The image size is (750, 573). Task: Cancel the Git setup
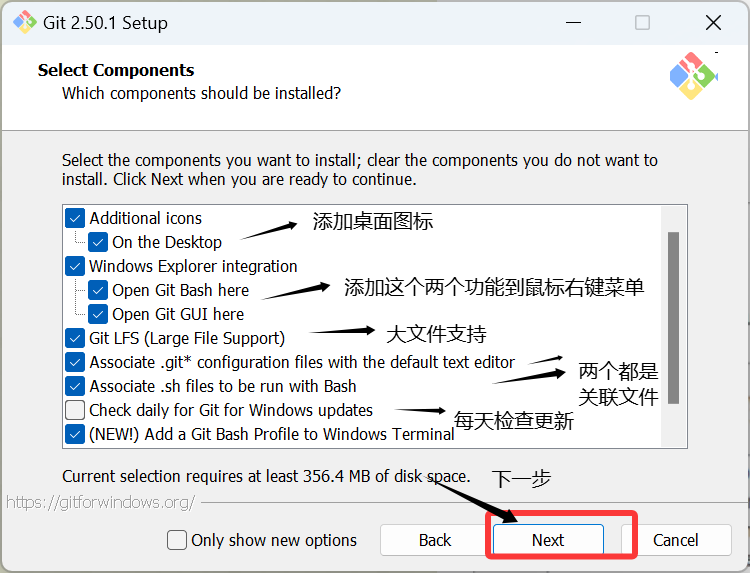coord(675,540)
